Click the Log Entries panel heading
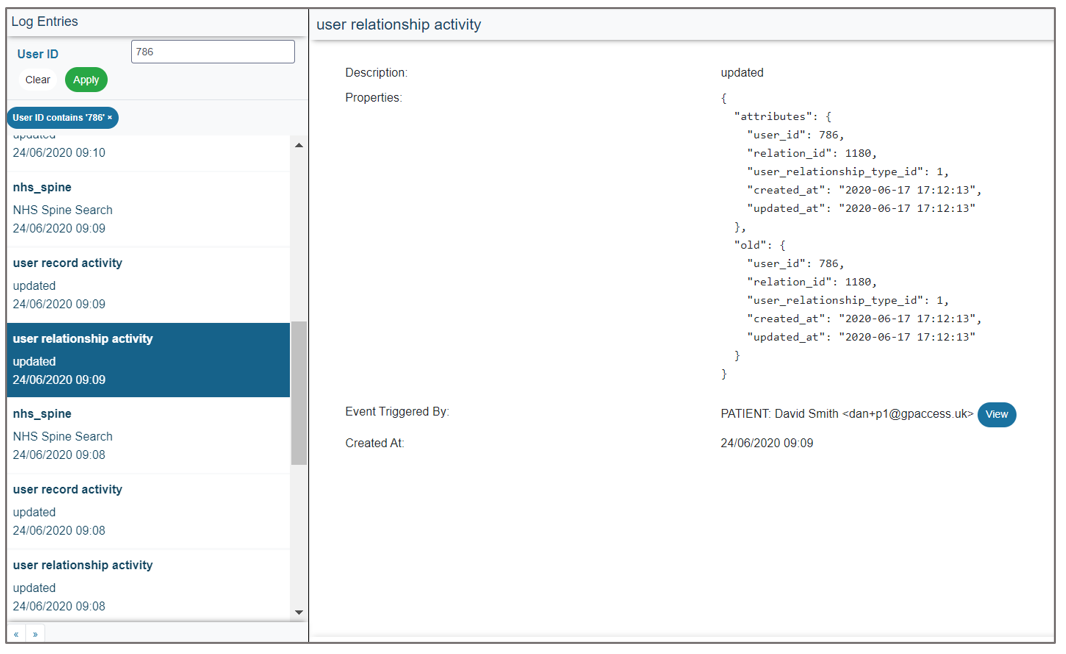This screenshot has width=1066, height=654. pos(44,21)
